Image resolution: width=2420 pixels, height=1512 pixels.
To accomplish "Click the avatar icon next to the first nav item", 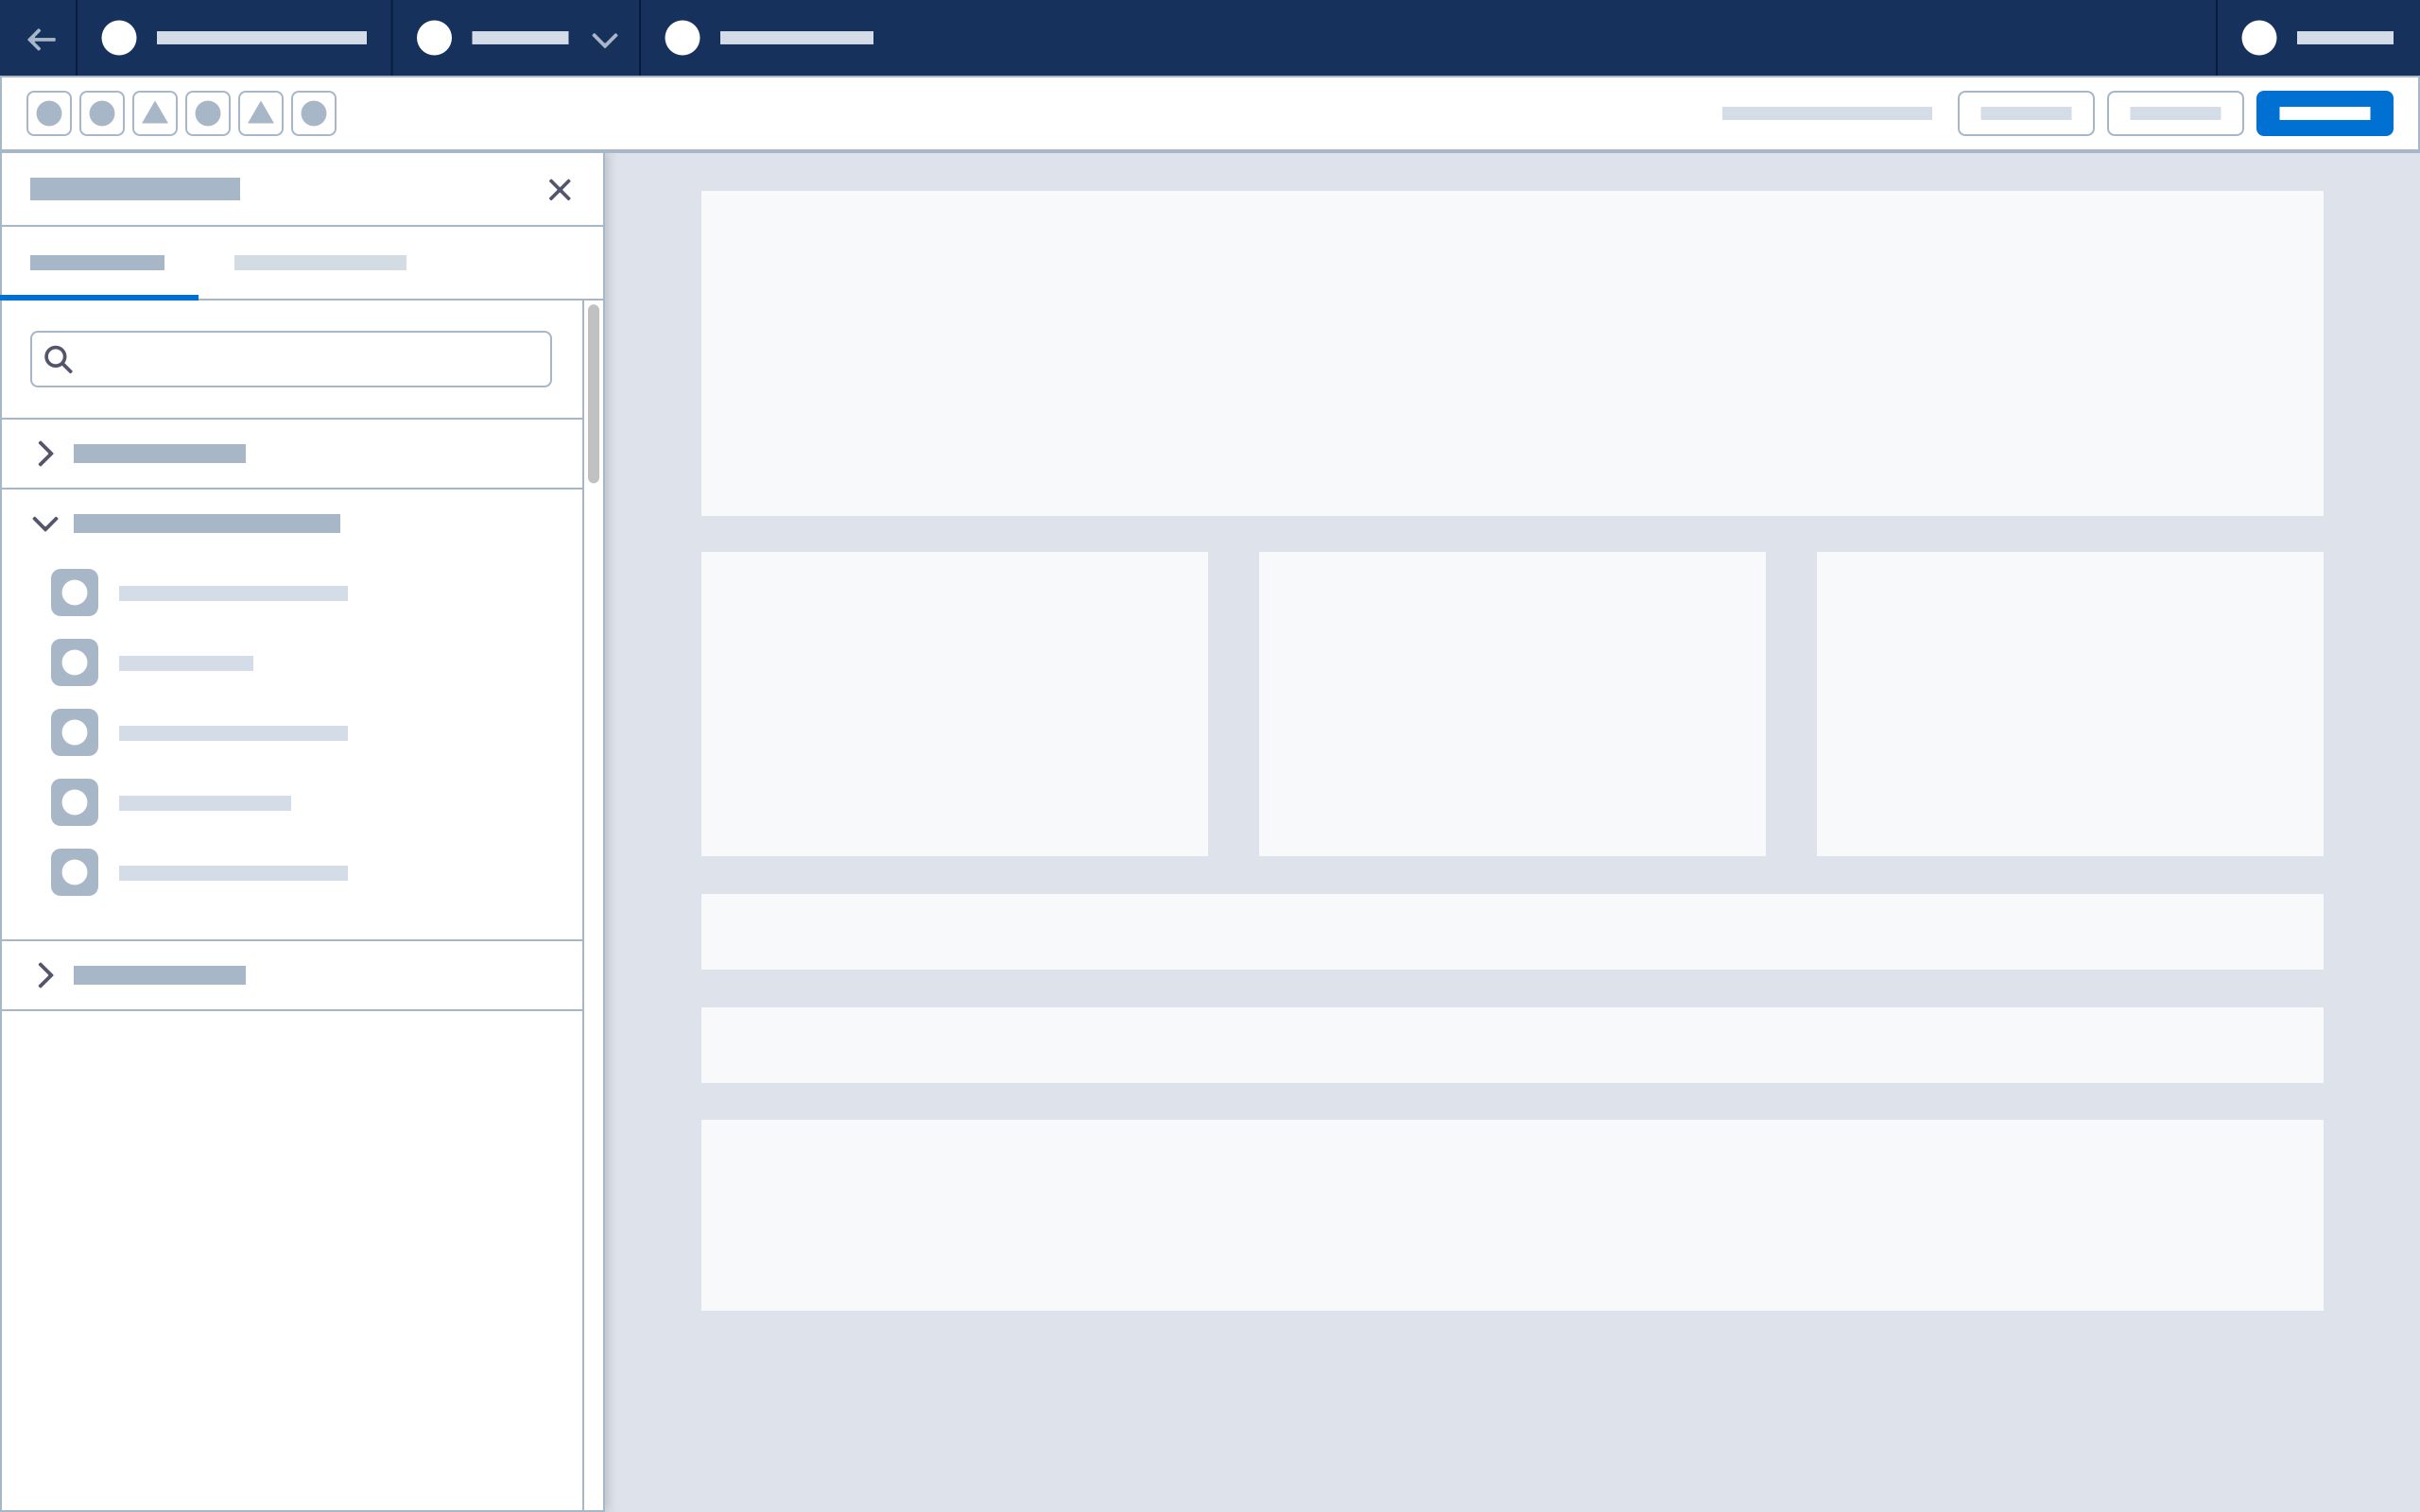I will click(120, 38).
